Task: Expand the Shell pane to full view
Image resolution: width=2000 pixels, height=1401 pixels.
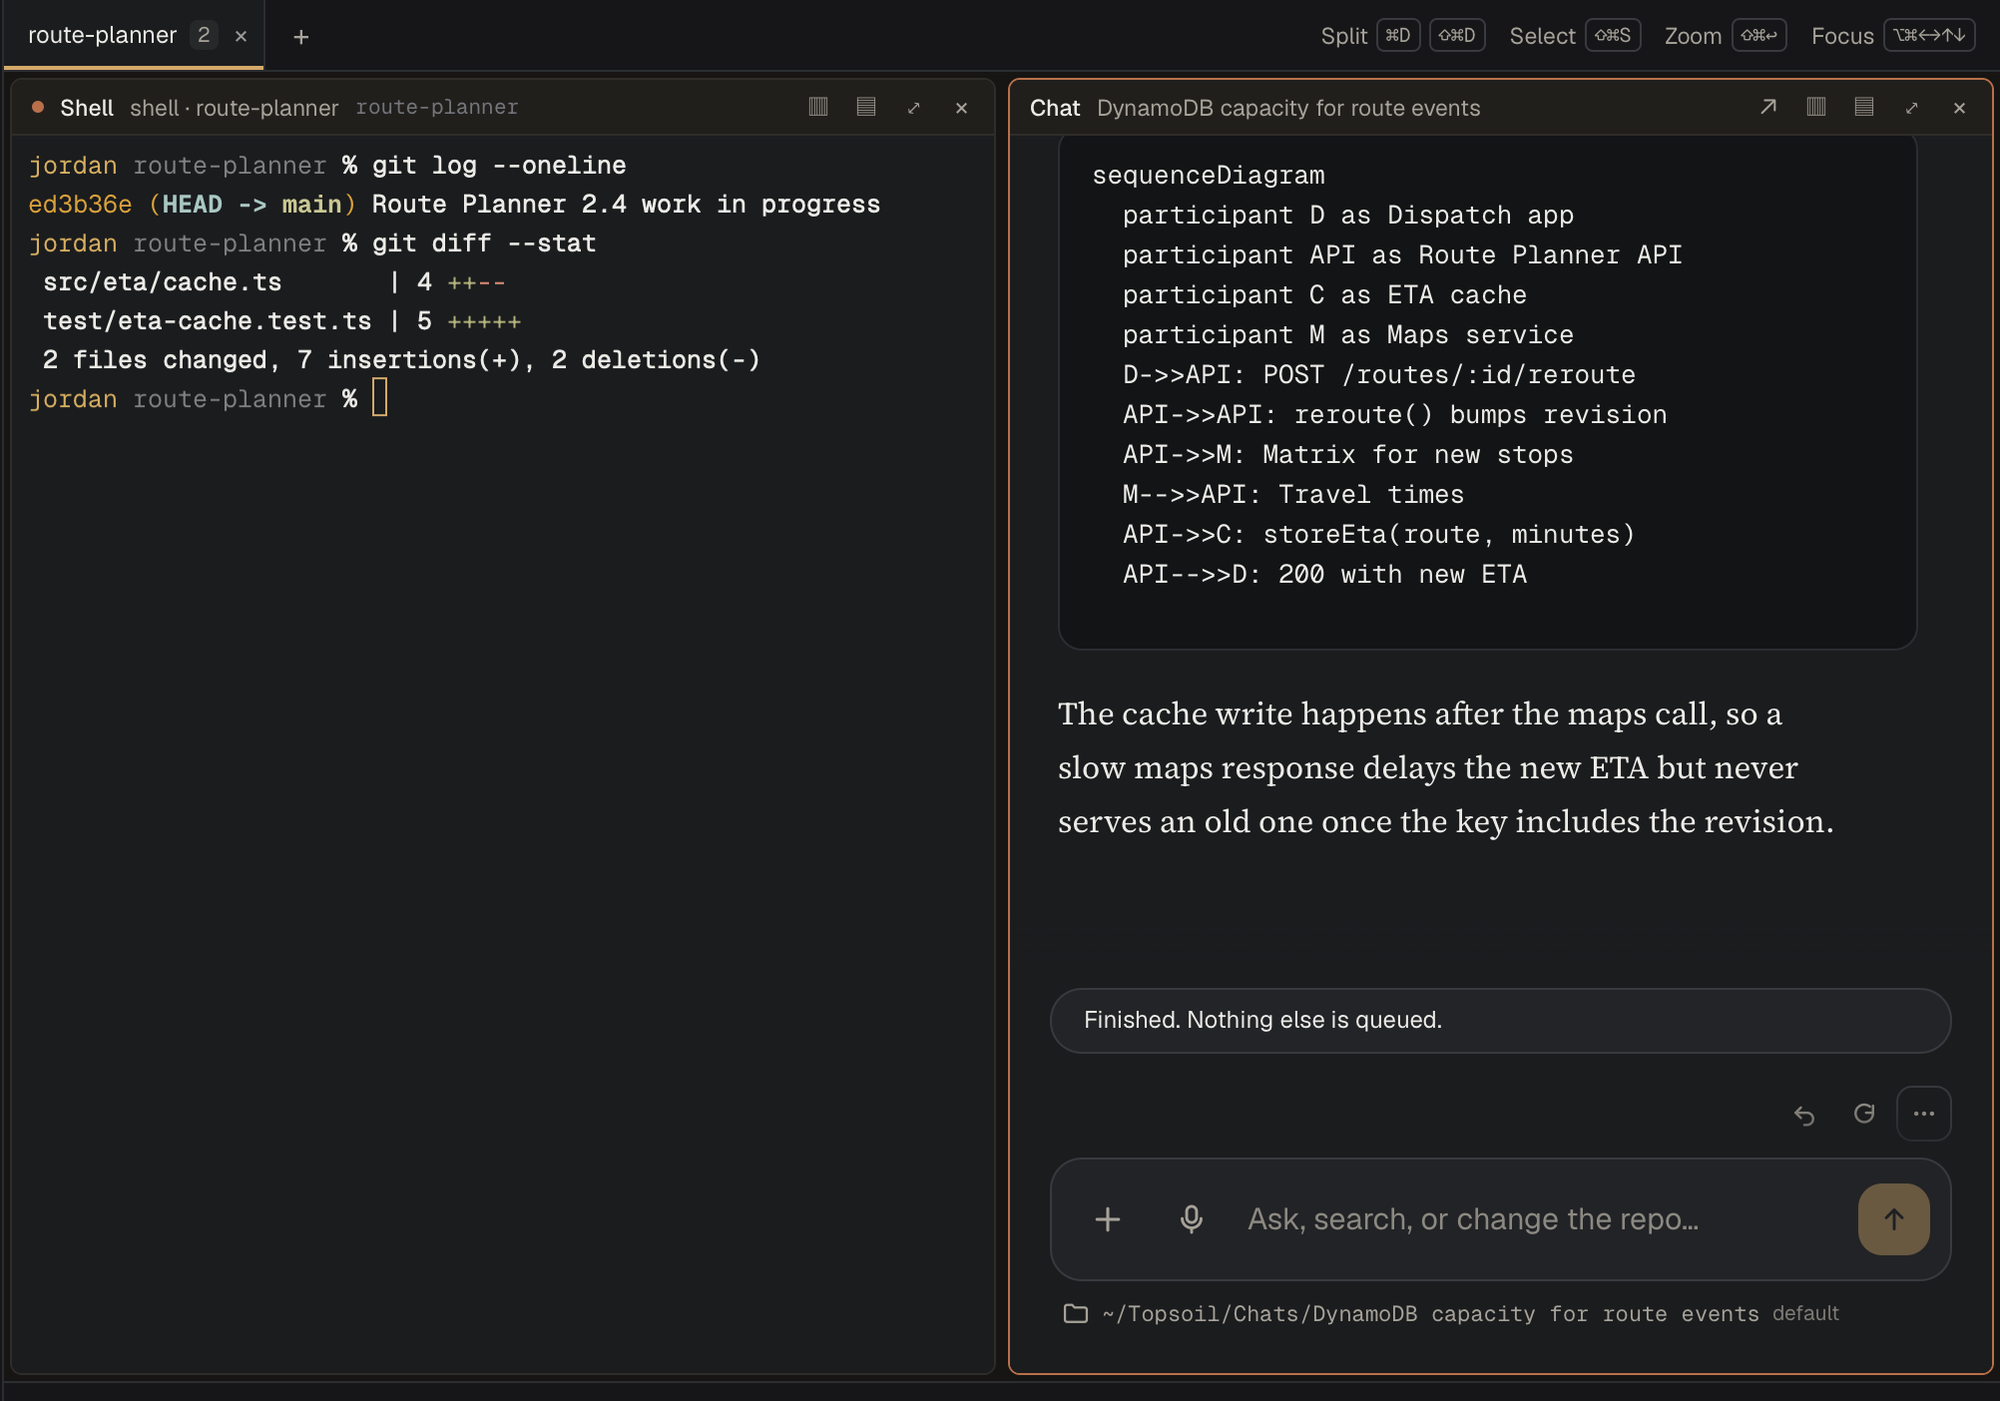Action: click(x=914, y=108)
